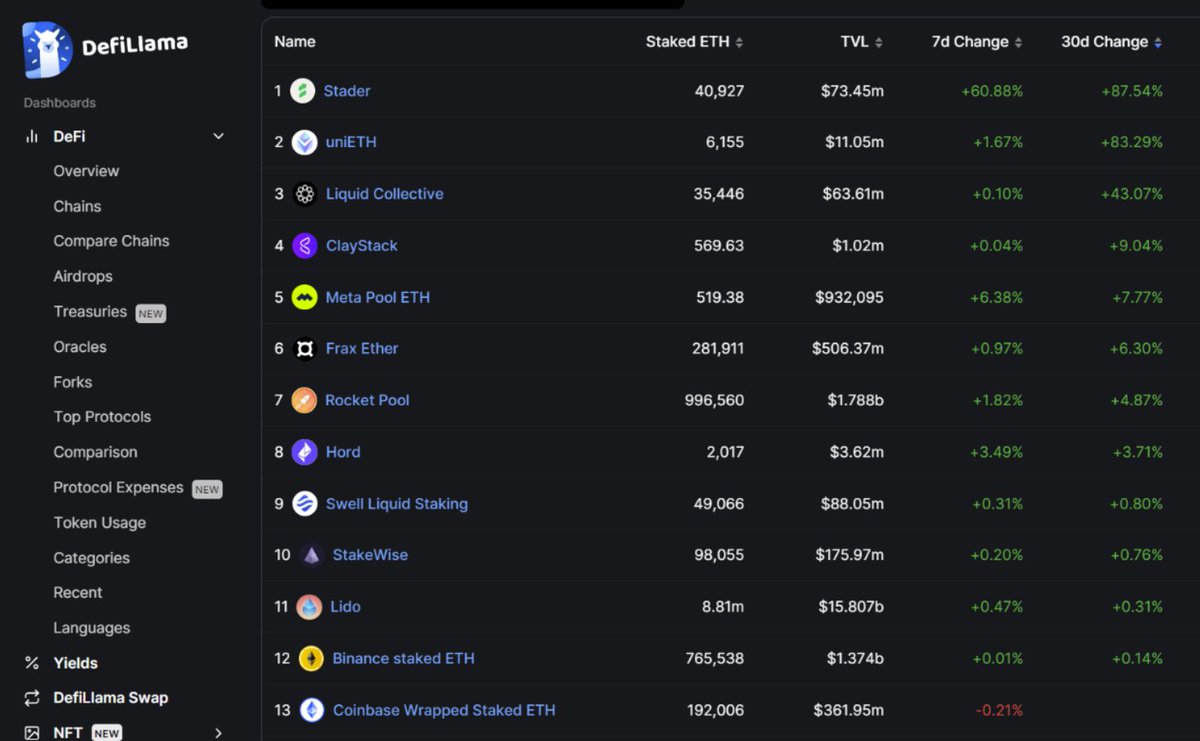Open the Binance staked ETH link

click(404, 659)
